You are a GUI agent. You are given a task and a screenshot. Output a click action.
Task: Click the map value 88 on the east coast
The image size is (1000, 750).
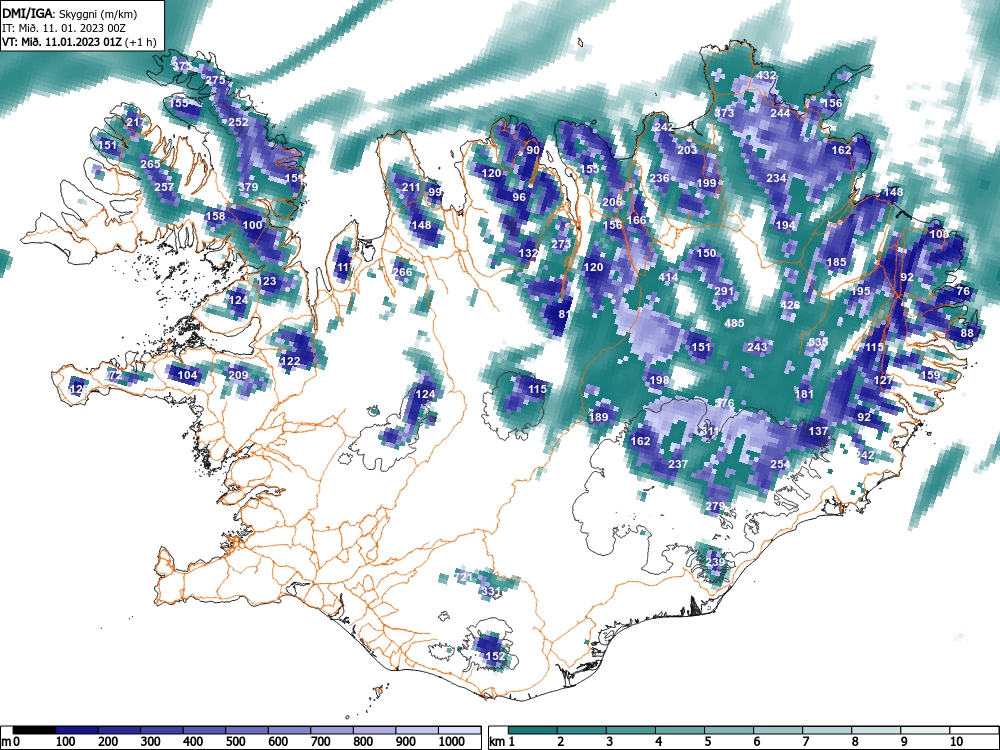pos(967,334)
